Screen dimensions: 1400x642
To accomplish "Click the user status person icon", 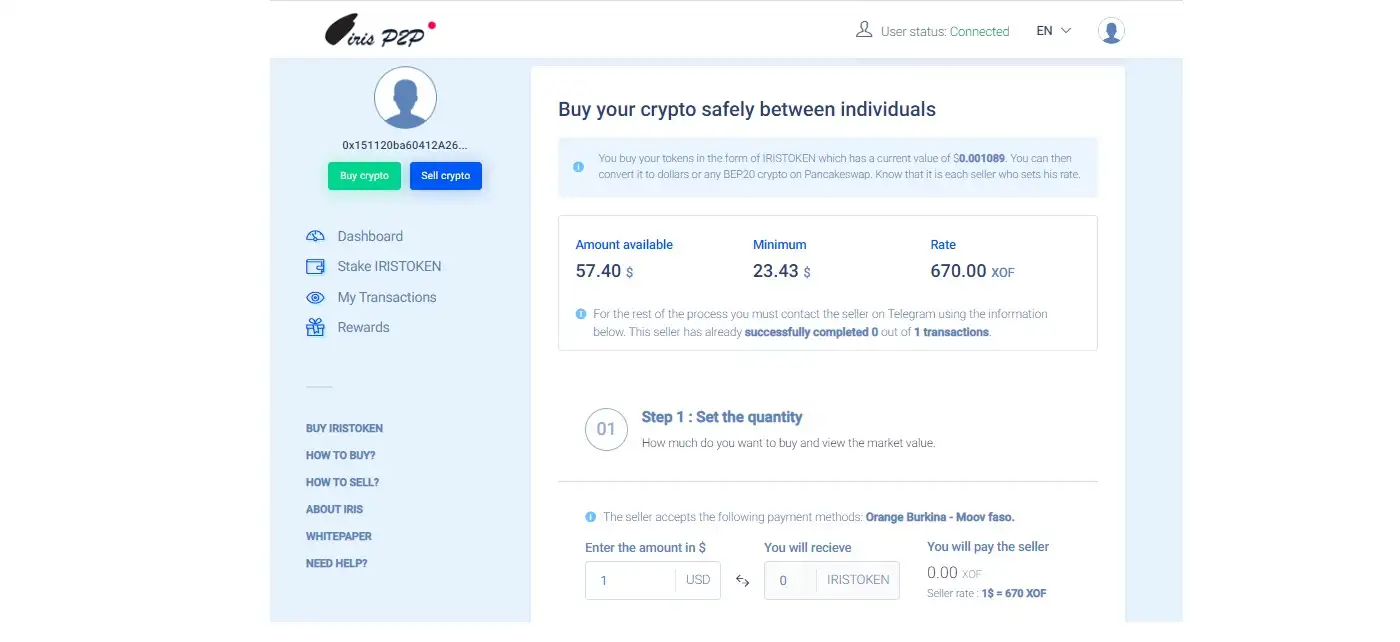I will point(864,31).
